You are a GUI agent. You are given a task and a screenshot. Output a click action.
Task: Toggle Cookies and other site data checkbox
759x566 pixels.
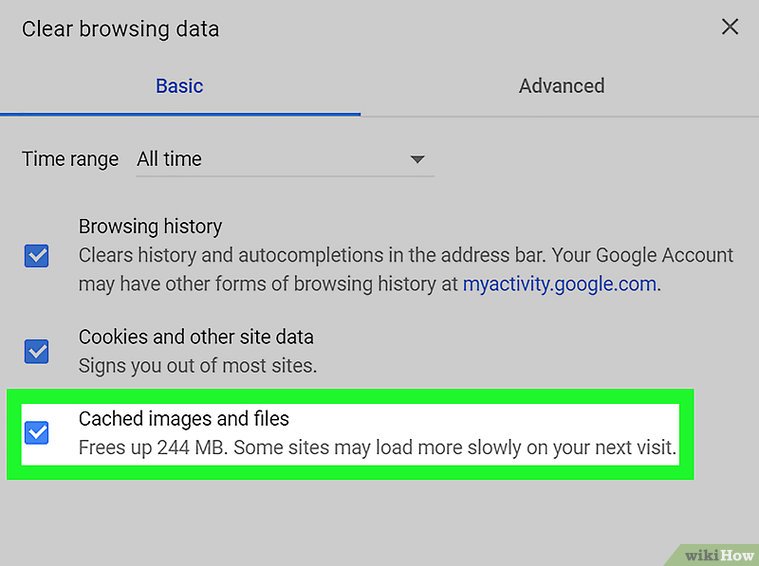(37, 351)
